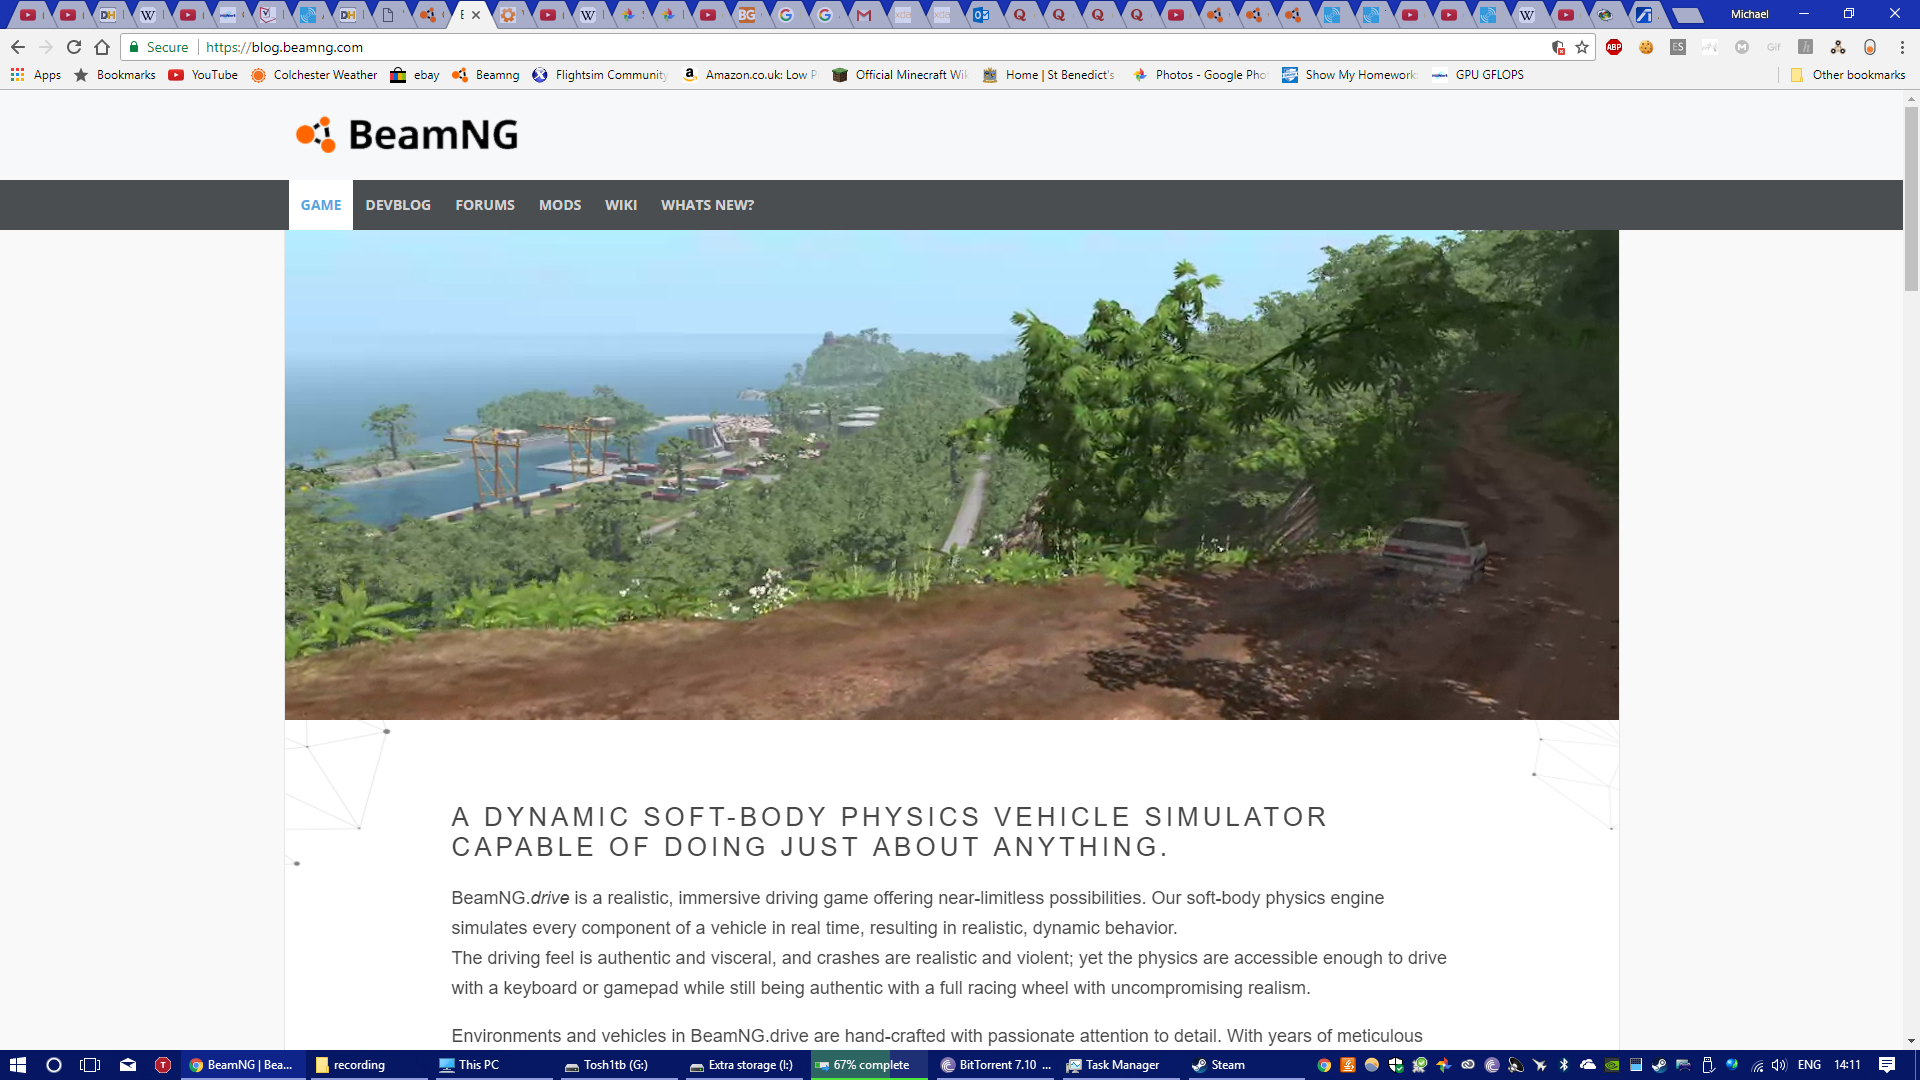Open the FORUMS nav item
Screen dimensions: 1920x1080
point(485,205)
